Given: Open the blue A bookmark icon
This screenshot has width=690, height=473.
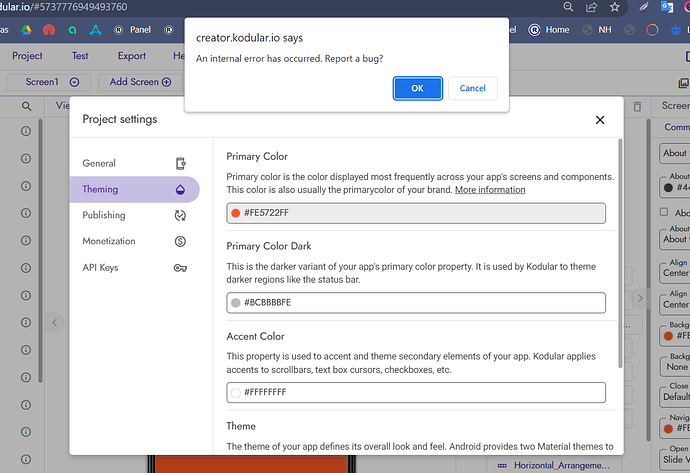Looking at the screenshot, I should 95,30.
